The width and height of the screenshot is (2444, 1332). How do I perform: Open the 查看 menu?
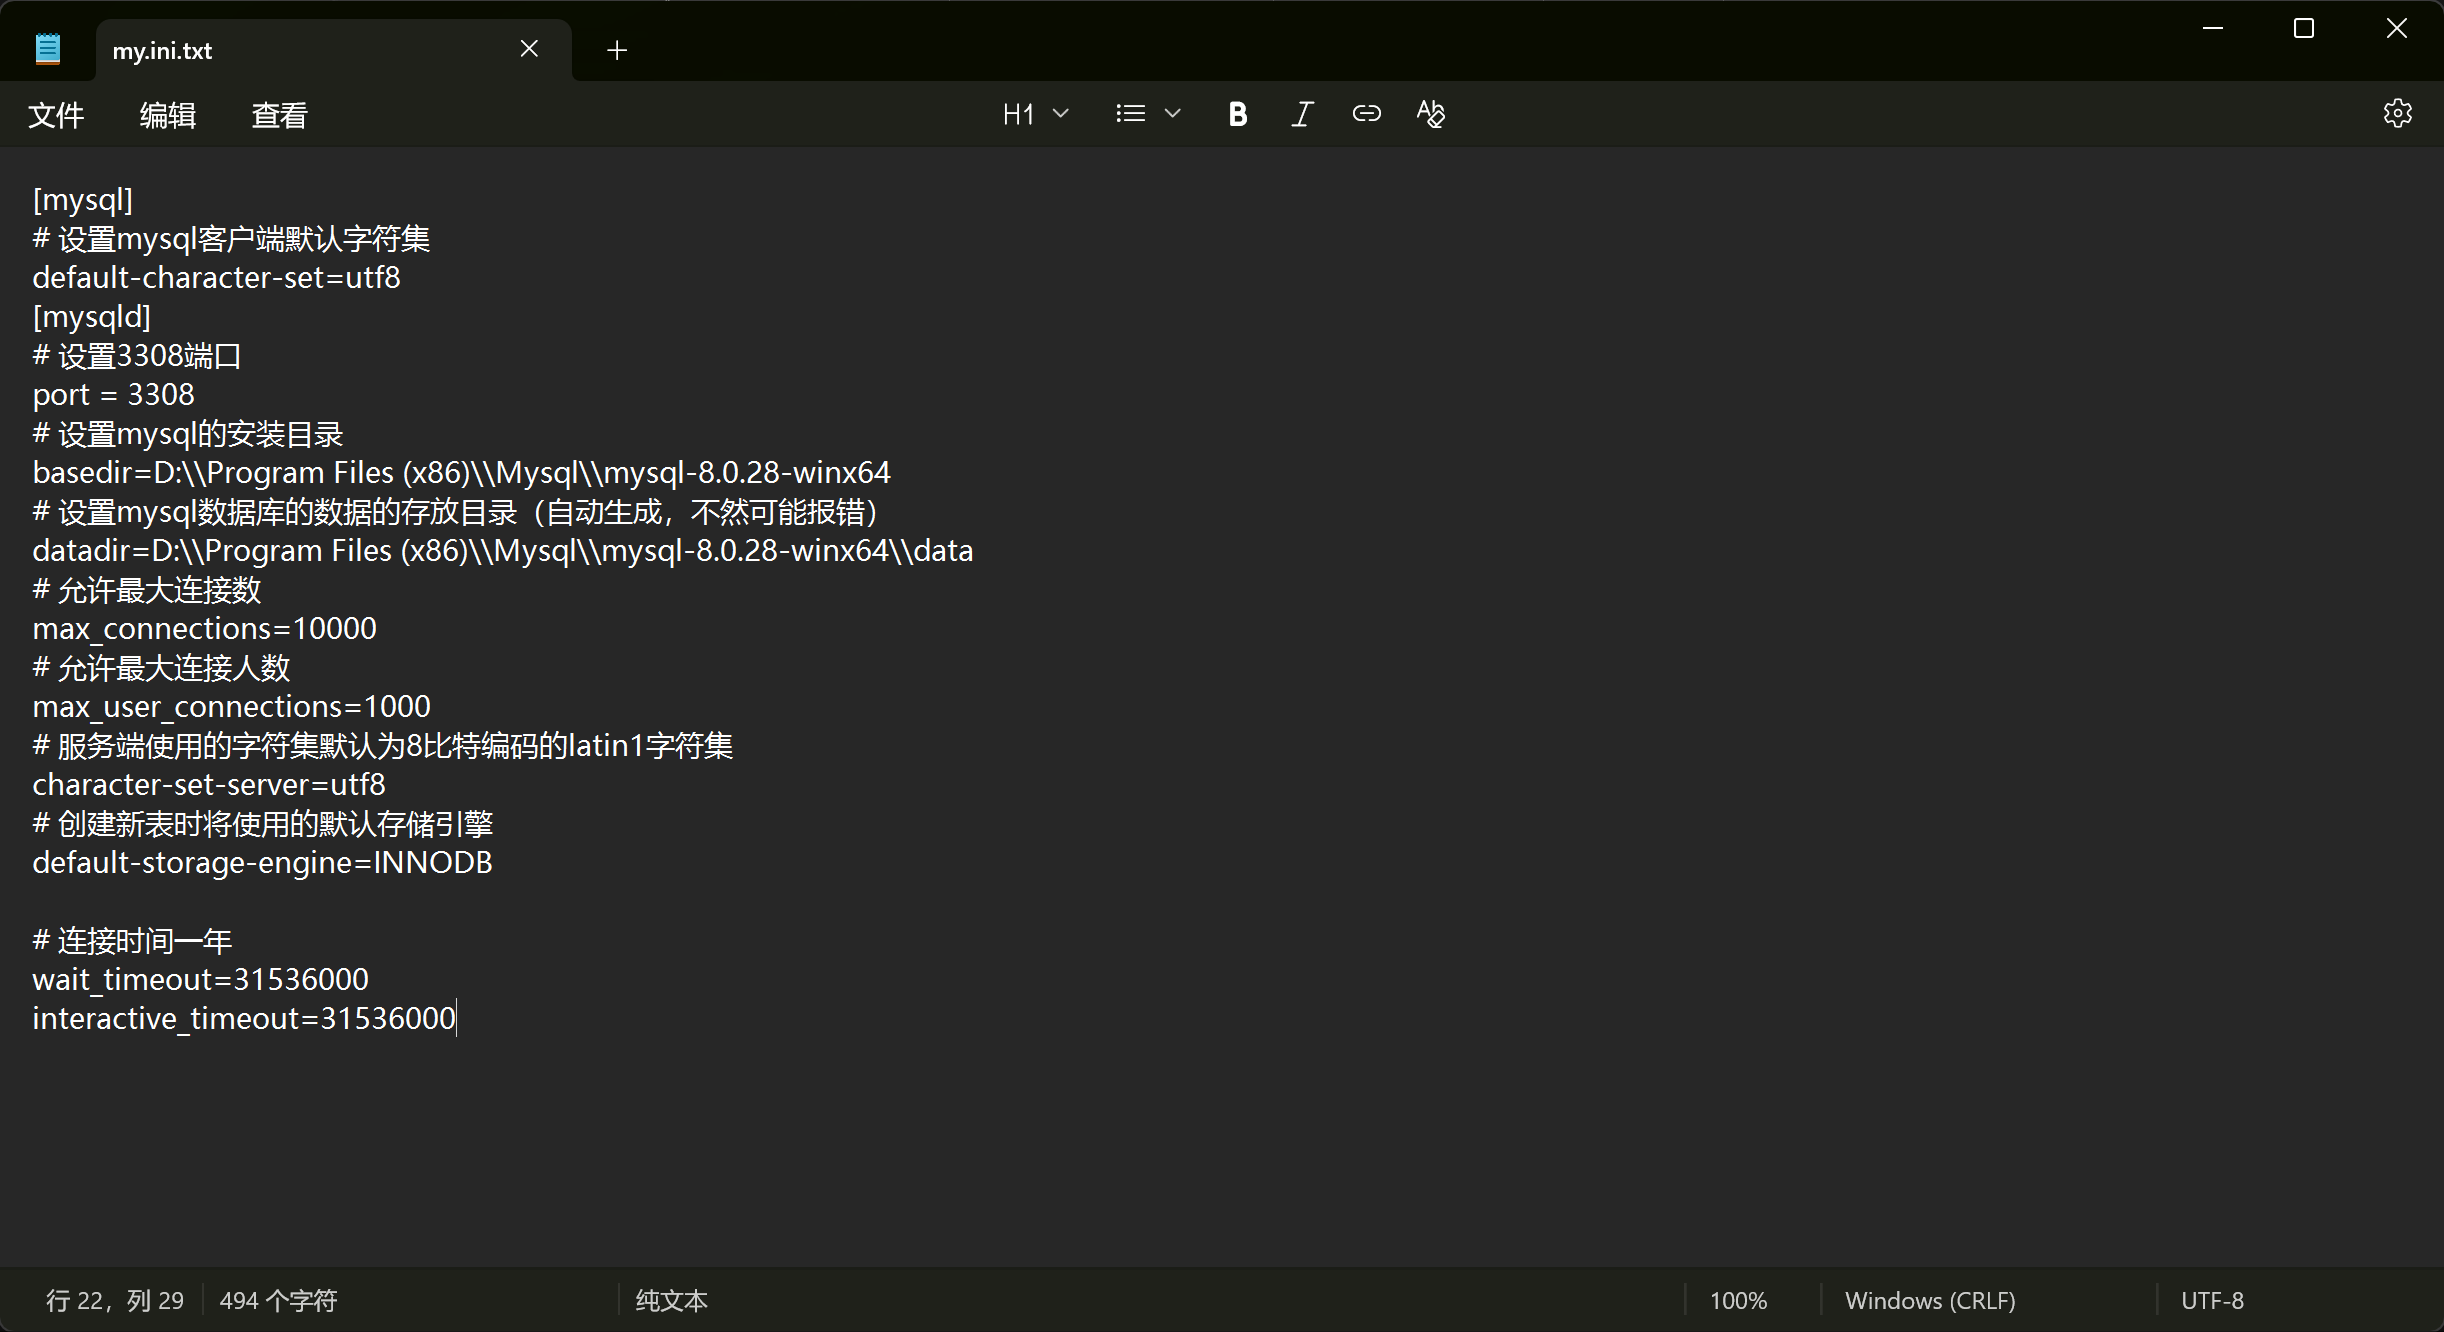(x=279, y=116)
